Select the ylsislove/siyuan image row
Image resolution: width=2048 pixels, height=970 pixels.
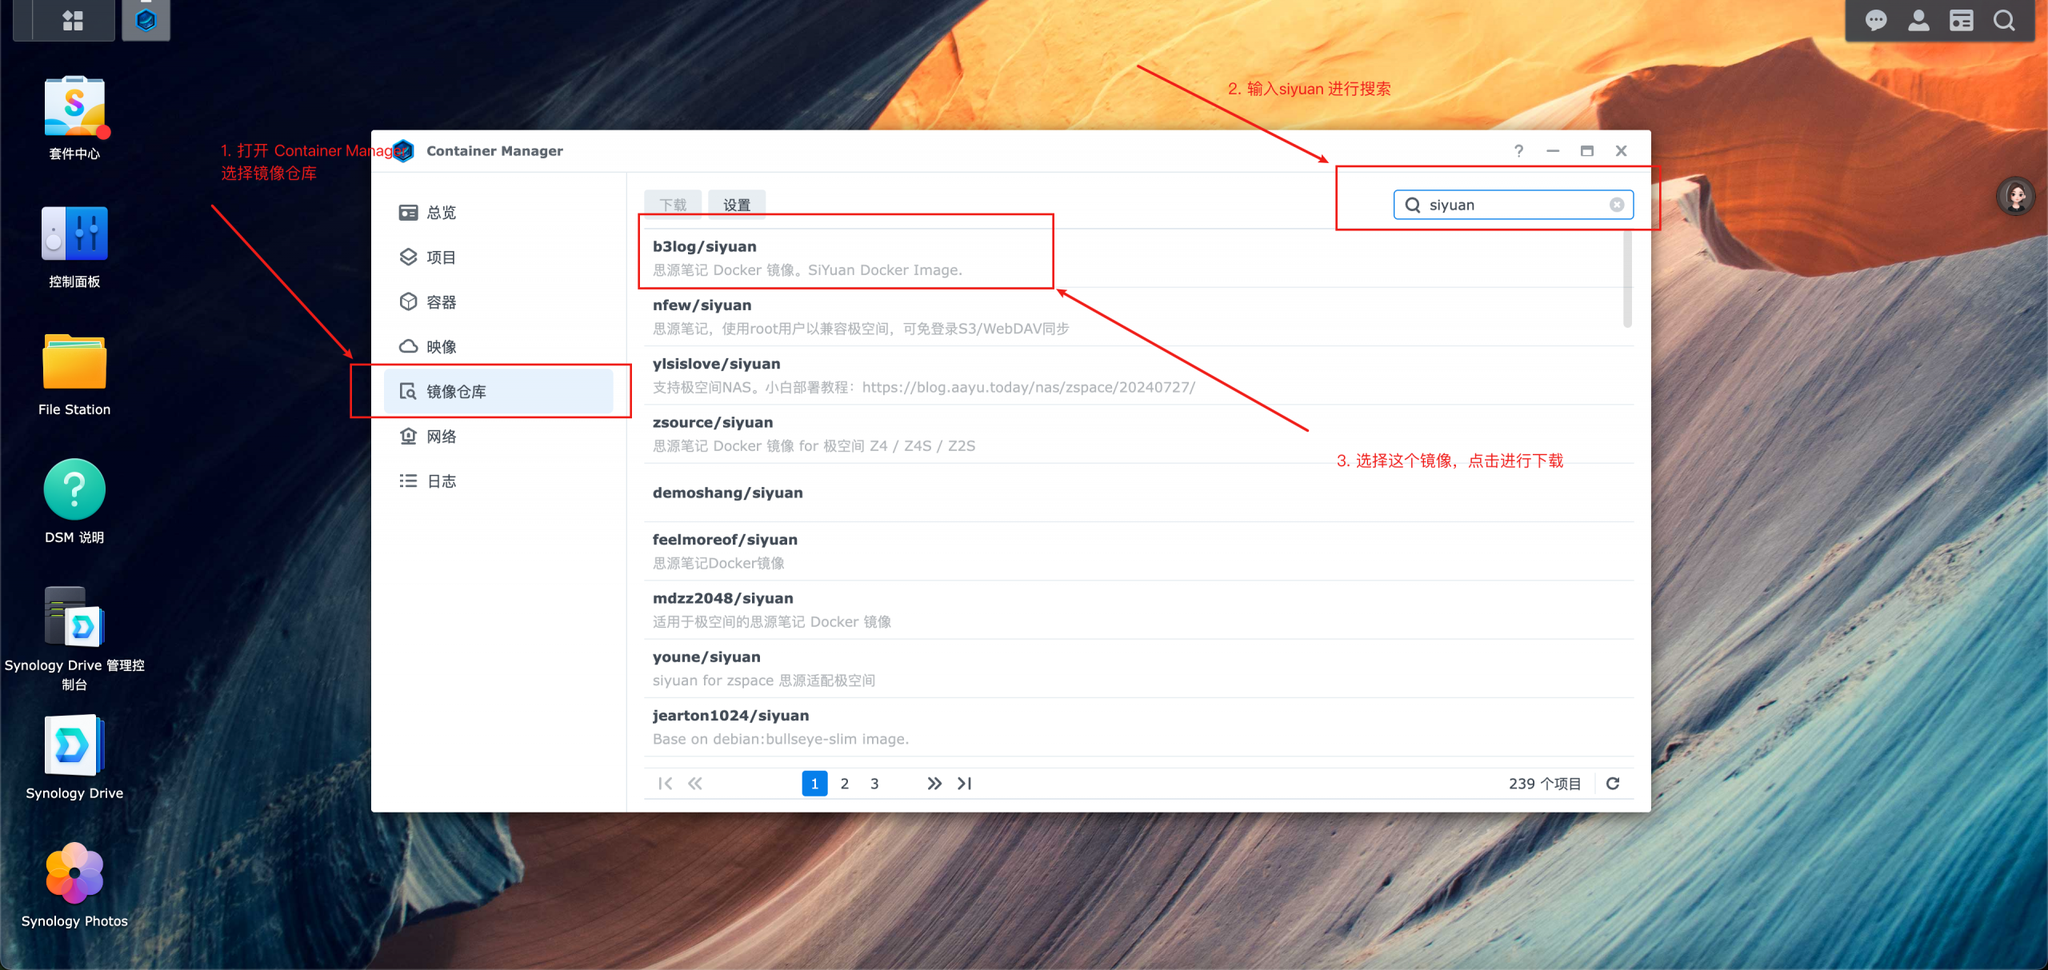(1138, 376)
